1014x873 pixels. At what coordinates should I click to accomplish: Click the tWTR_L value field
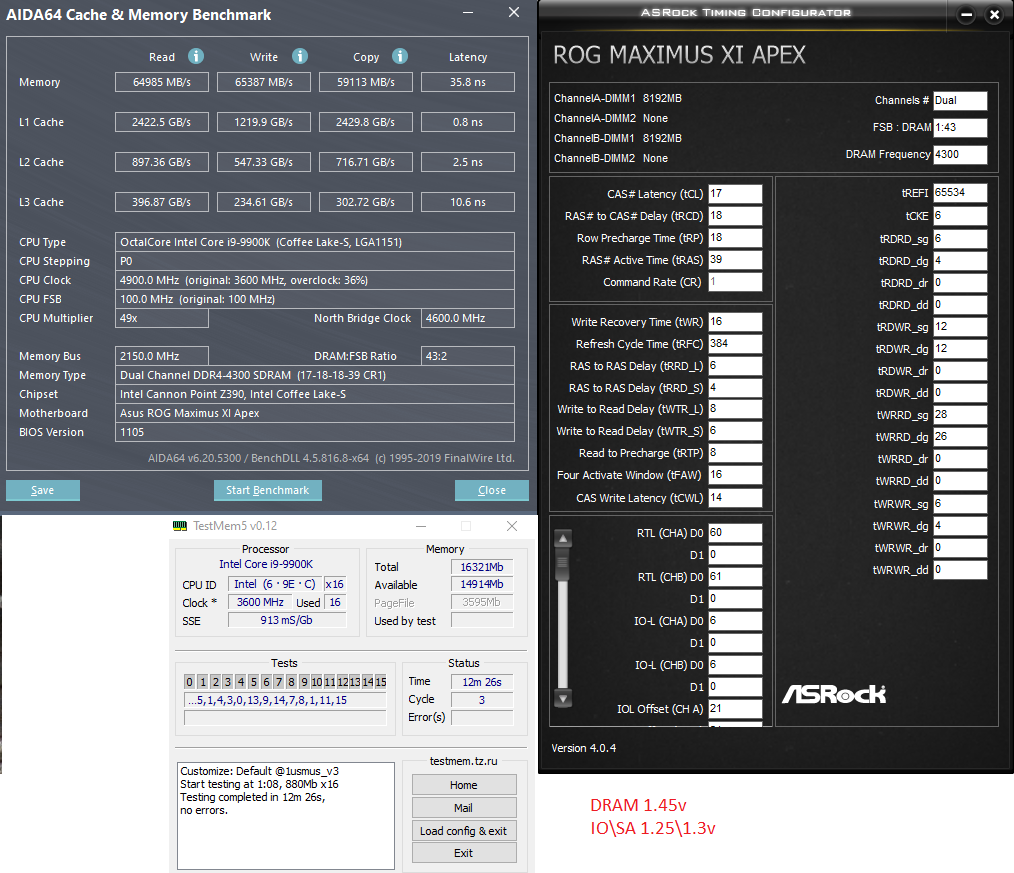(x=735, y=409)
